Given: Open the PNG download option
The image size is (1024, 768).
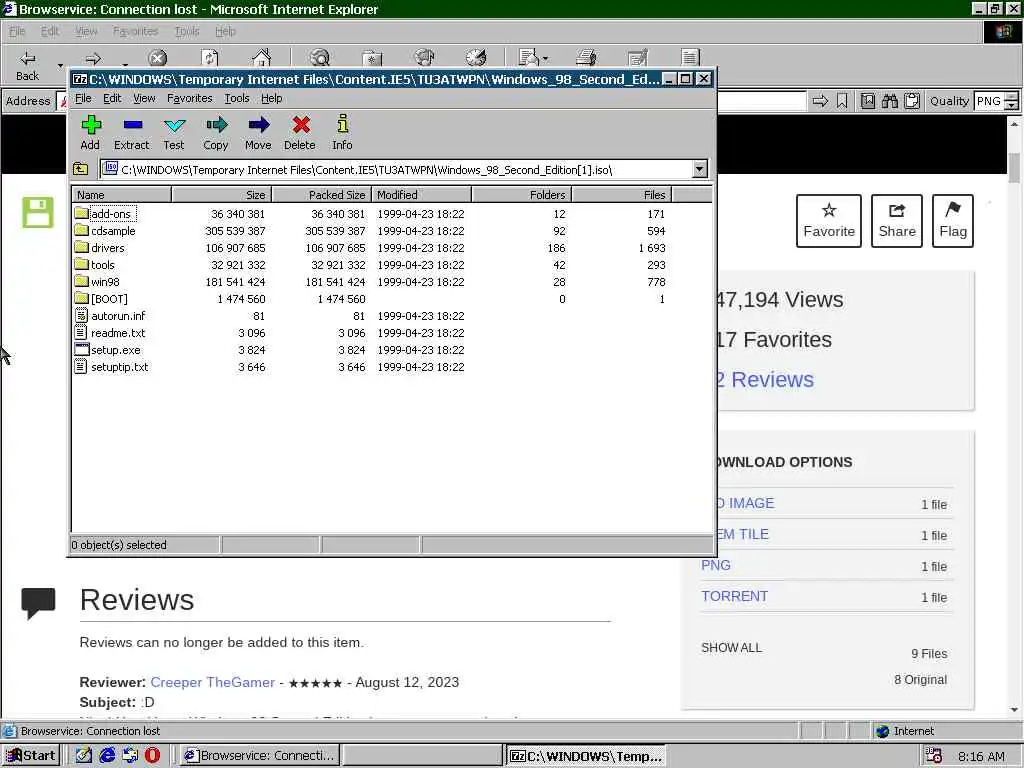Looking at the screenshot, I should (x=716, y=565).
